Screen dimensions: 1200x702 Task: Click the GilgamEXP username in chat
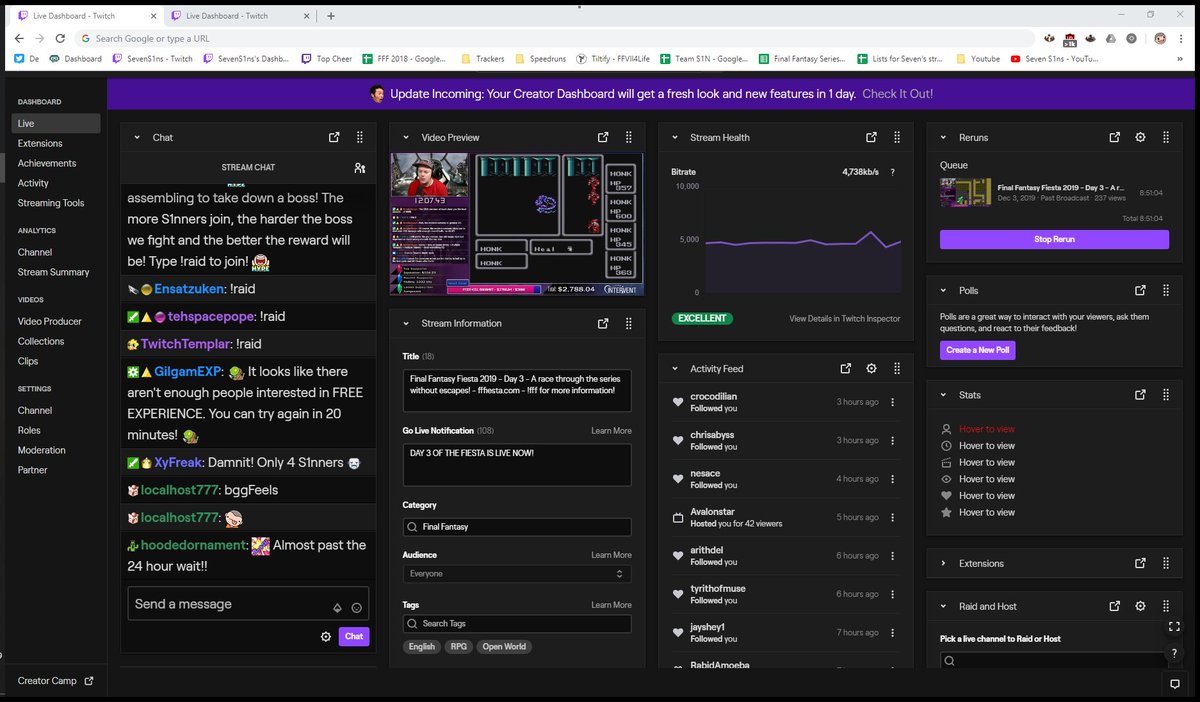click(x=188, y=371)
